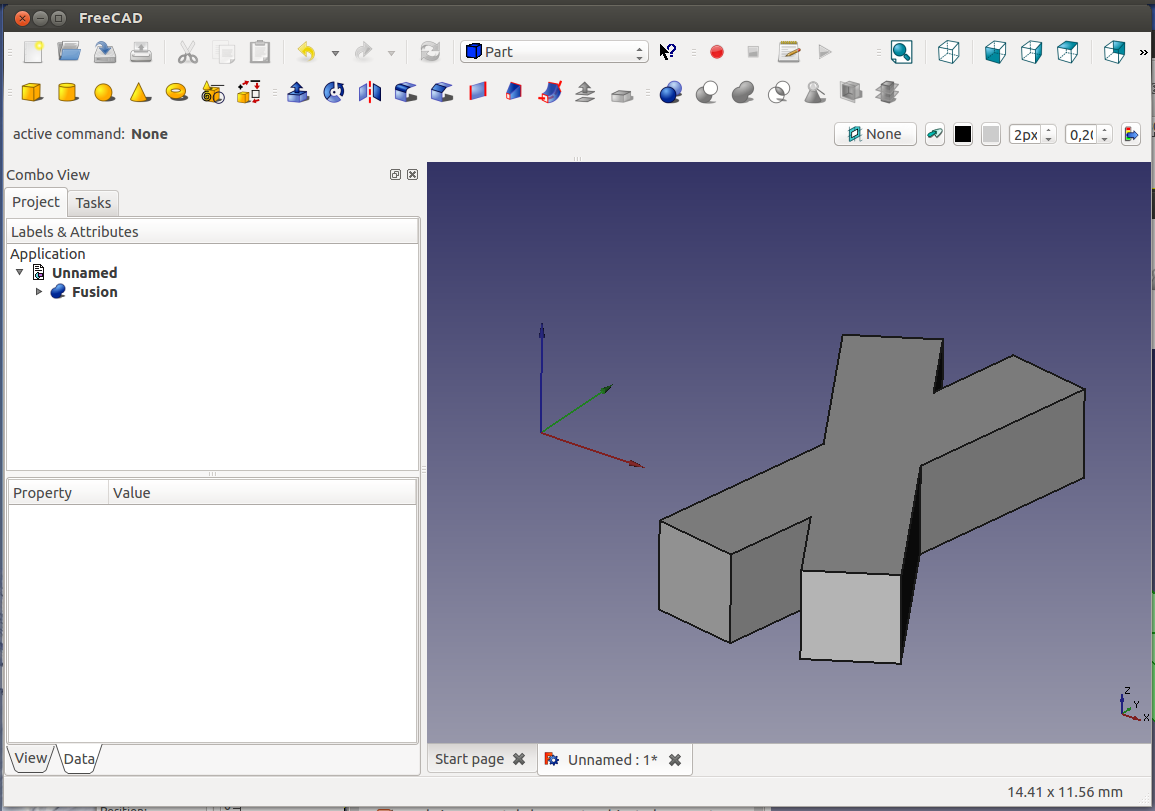Viewport: 1155px width, 811px height.
Task: Add a torus solid
Action: point(176,93)
